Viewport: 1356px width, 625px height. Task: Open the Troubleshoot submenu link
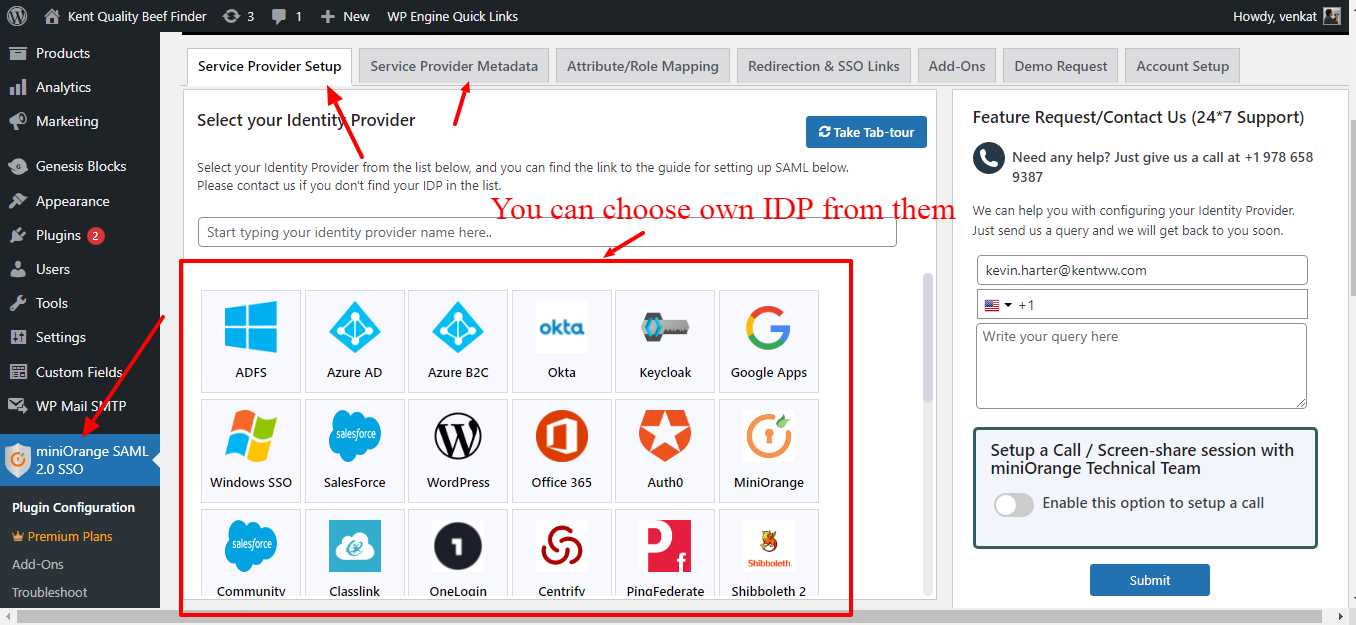tap(49, 592)
